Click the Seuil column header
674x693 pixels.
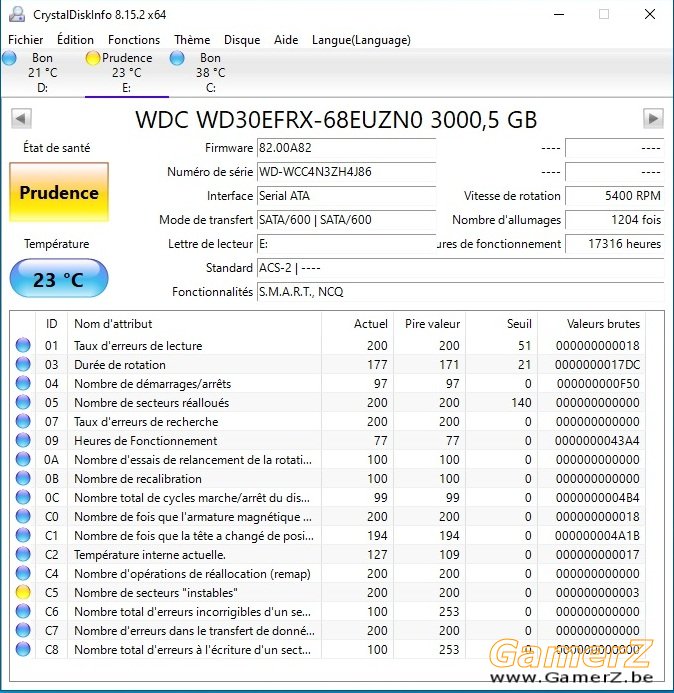[x=502, y=324]
